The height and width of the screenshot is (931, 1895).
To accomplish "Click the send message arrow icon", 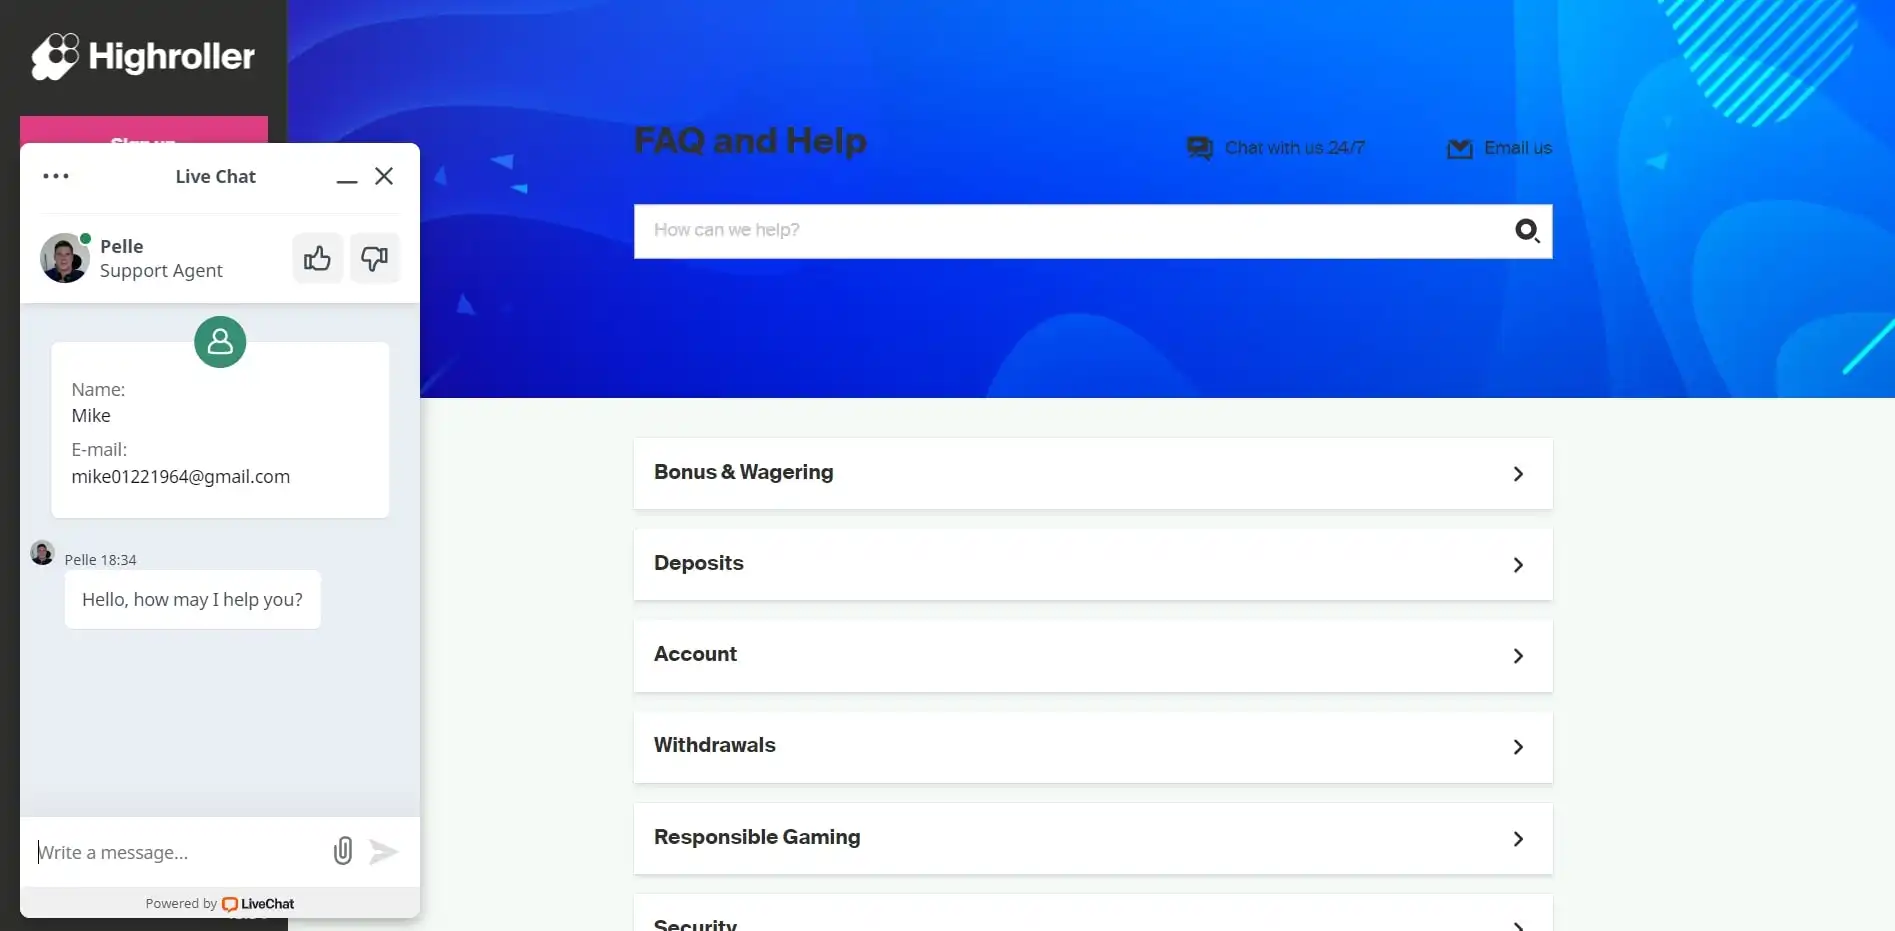I will [384, 851].
